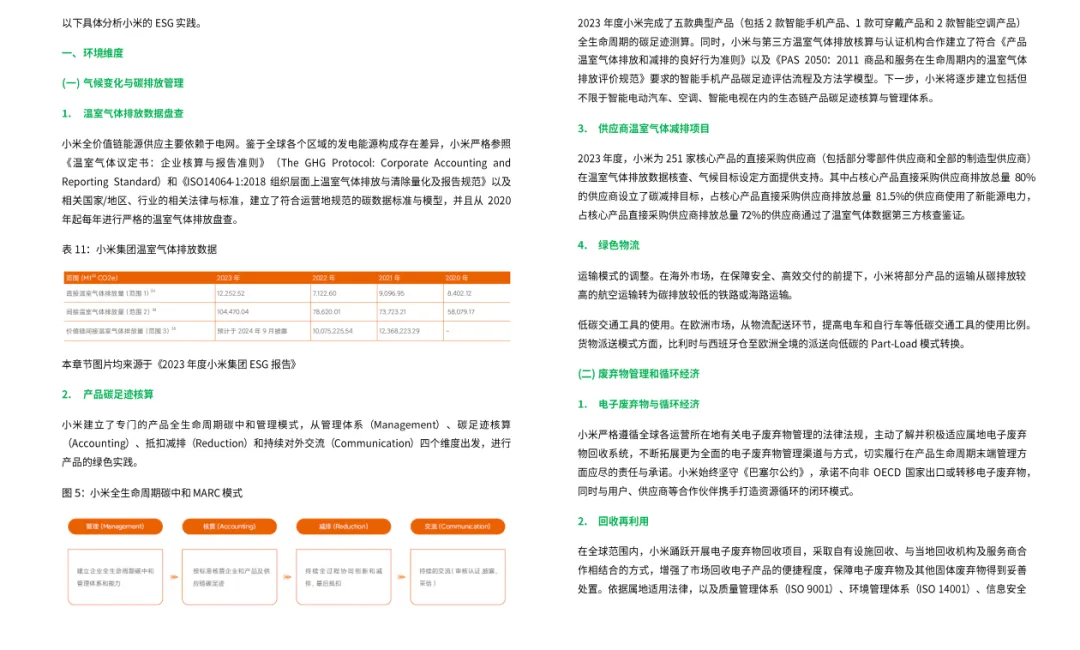Screen dimensions: 1080x650
Task: Click the heading "(一) 气候变化与碳排放管理"
Action: point(123,83)
